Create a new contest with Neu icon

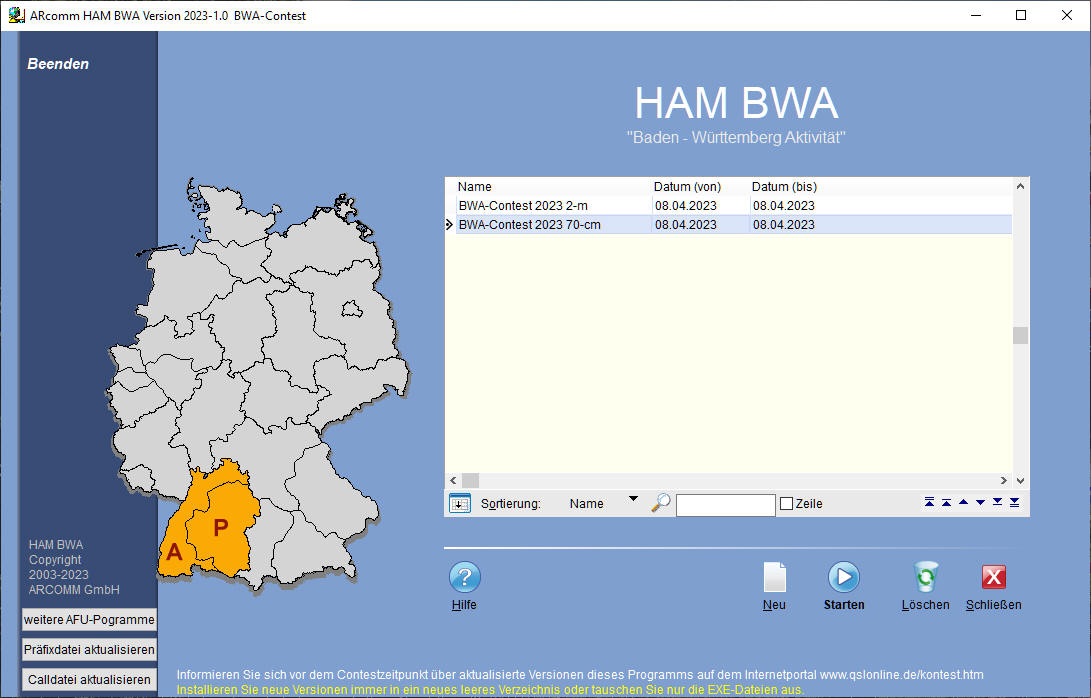coord(774,577)
